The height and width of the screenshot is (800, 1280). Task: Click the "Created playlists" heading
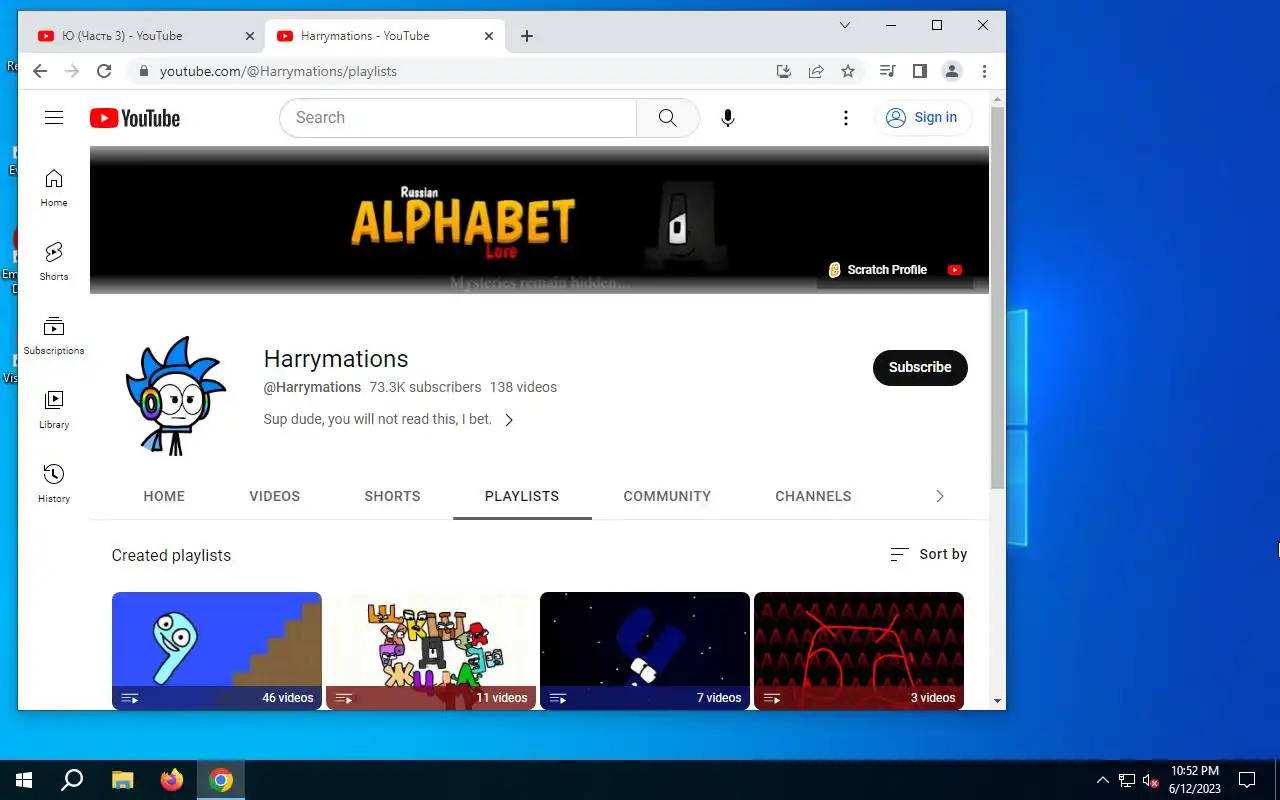171,555
